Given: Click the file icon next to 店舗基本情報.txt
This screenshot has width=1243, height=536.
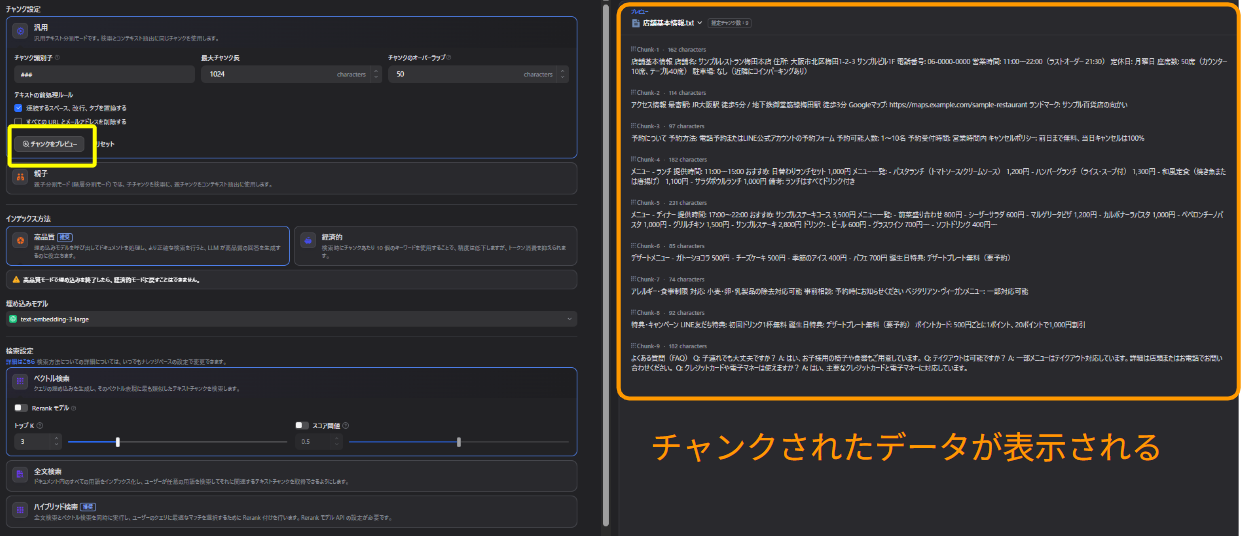Looking at the screenshot, I should pos(636,22).
